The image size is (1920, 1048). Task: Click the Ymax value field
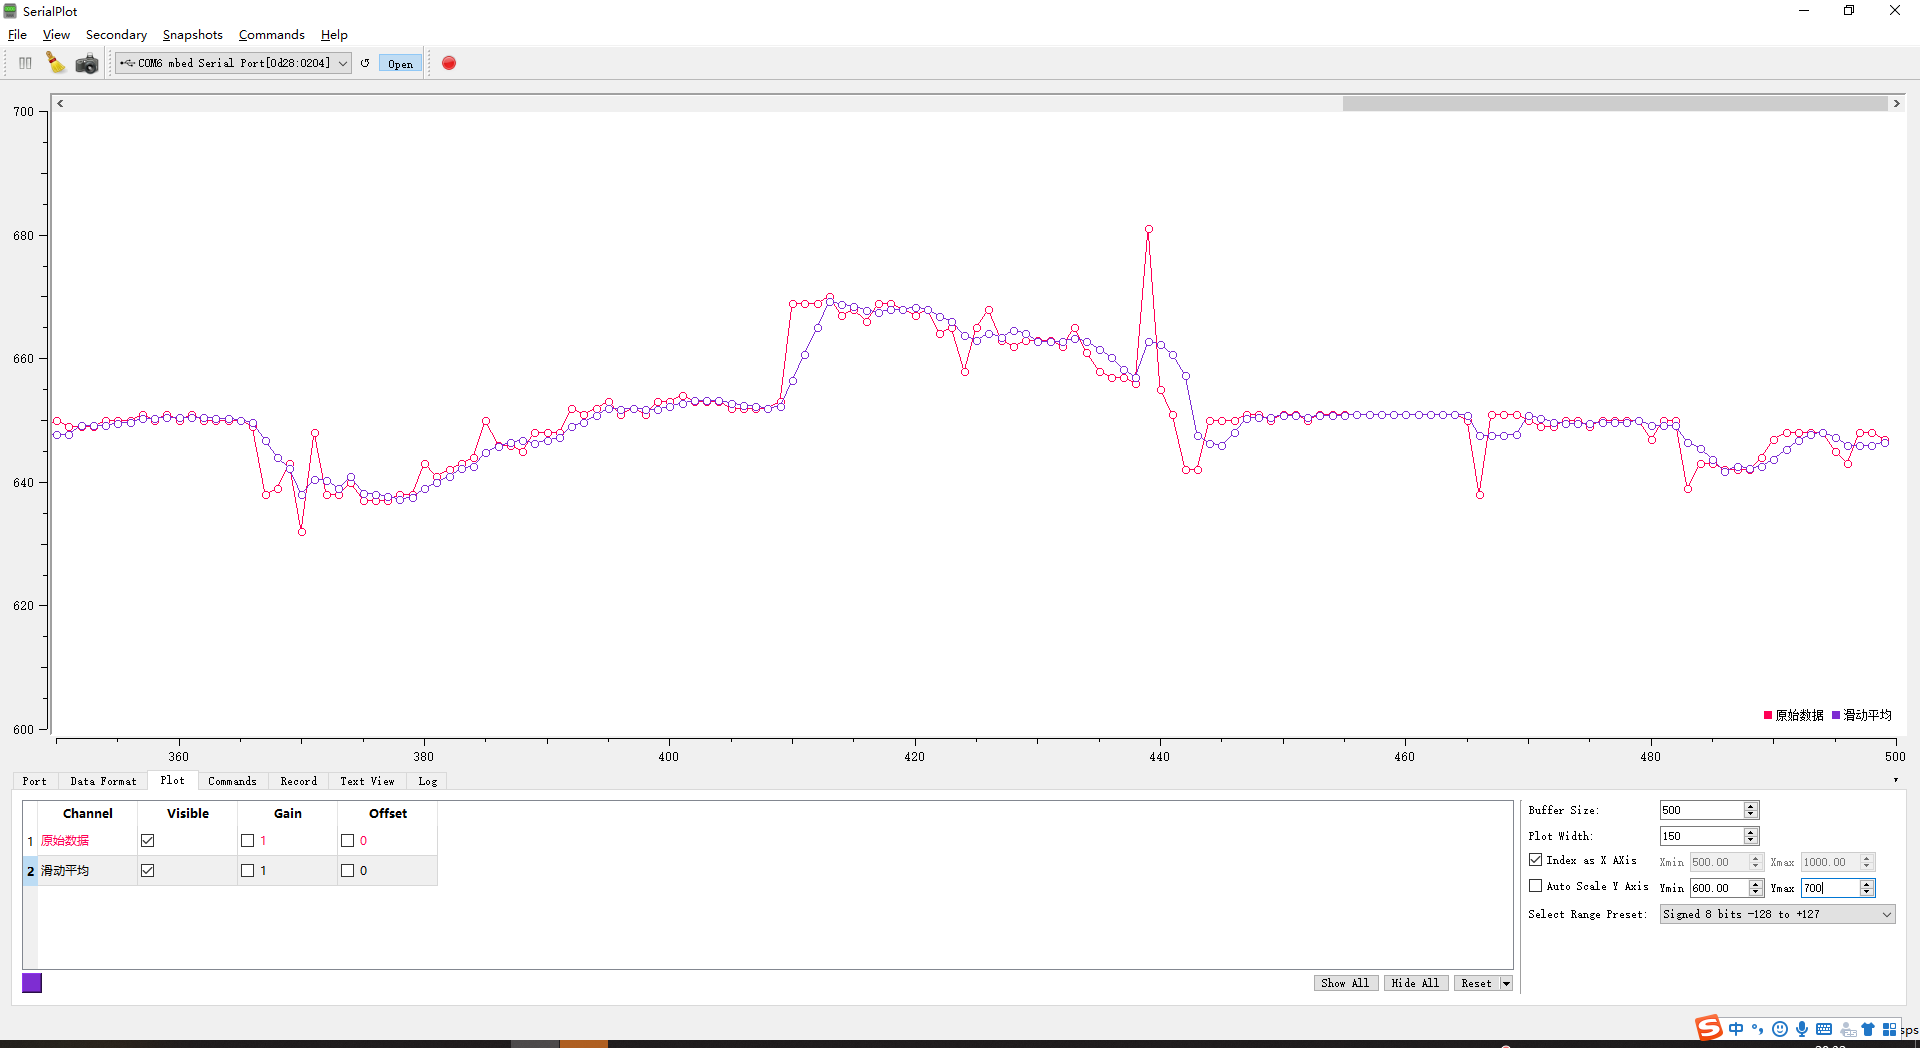pos(1830,888)
